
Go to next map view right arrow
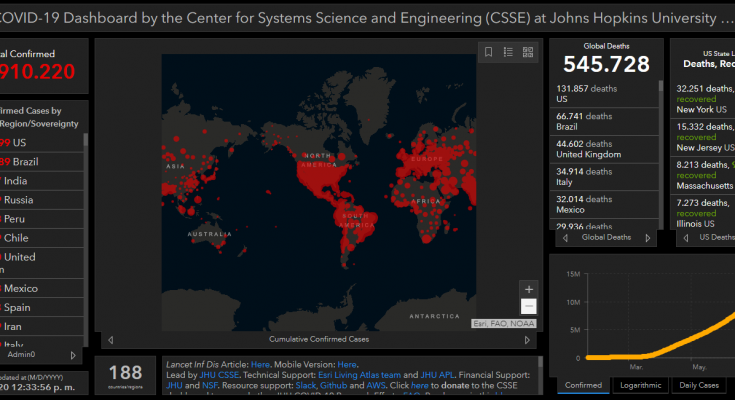[527, 340]
